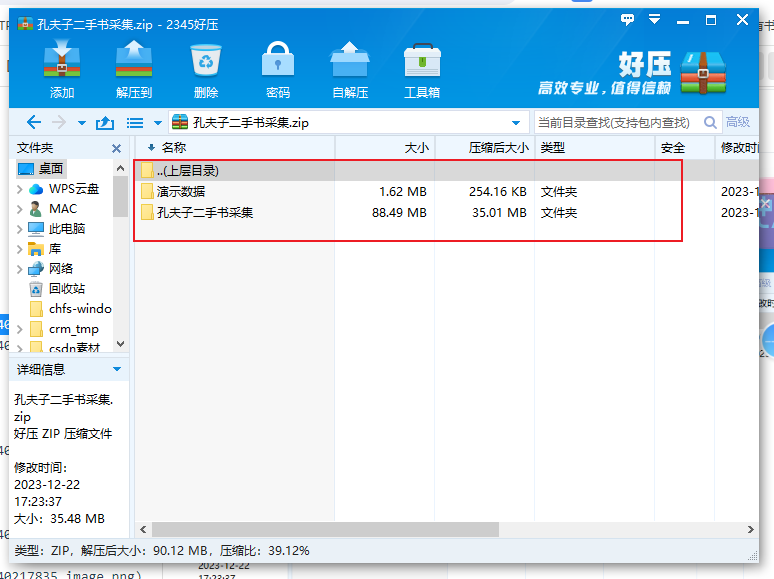Viewport: 774px width, 579px height.
Task: Expand the address path dropdown
Action: 516,123
